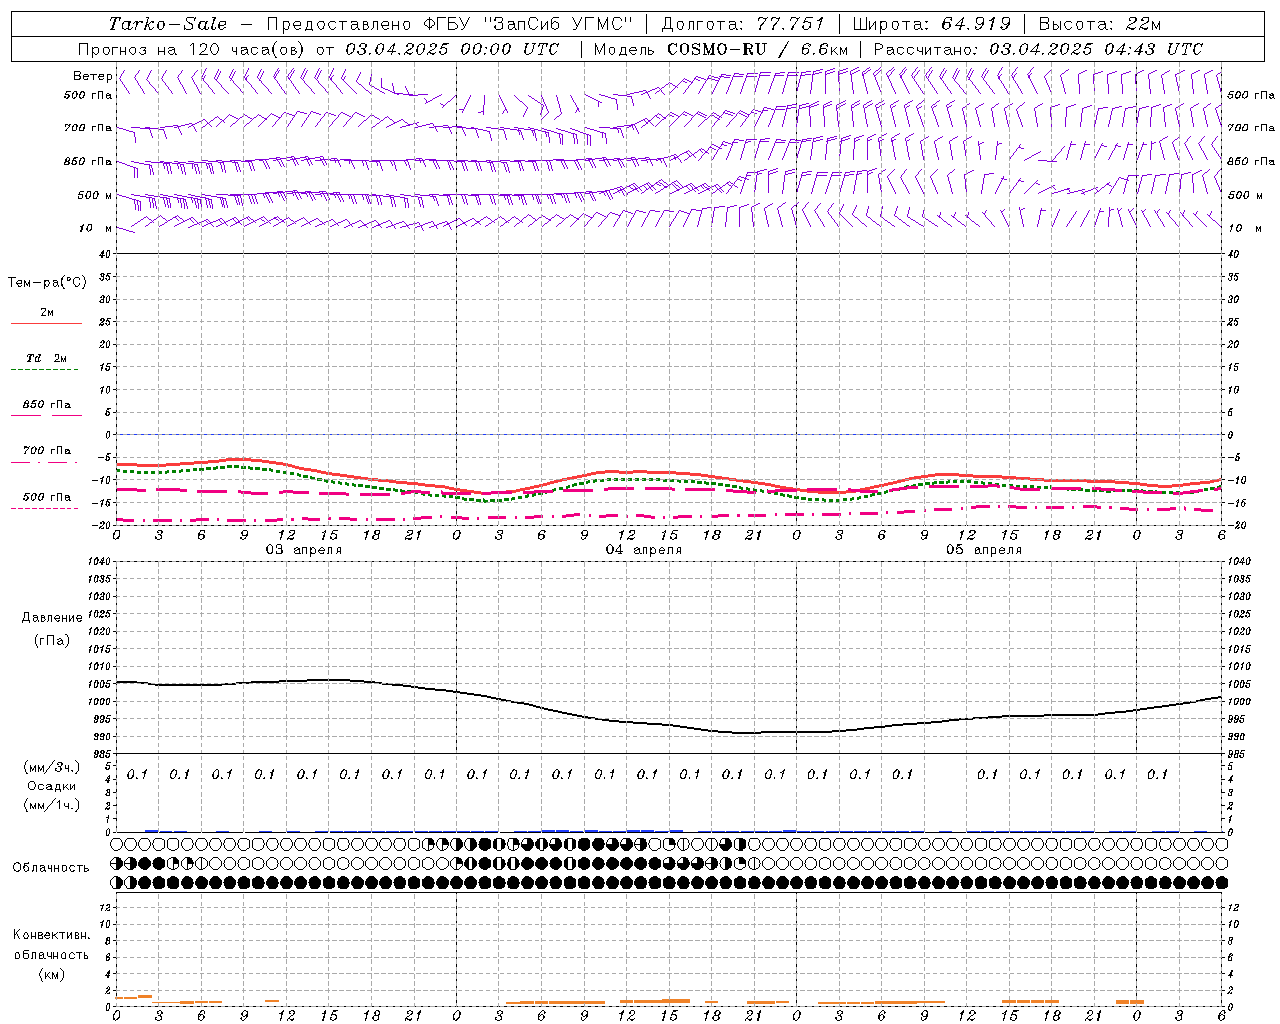
Task: Click the forecast start time 03.04.2025 00:00 UTC
Action: point(452,49)
